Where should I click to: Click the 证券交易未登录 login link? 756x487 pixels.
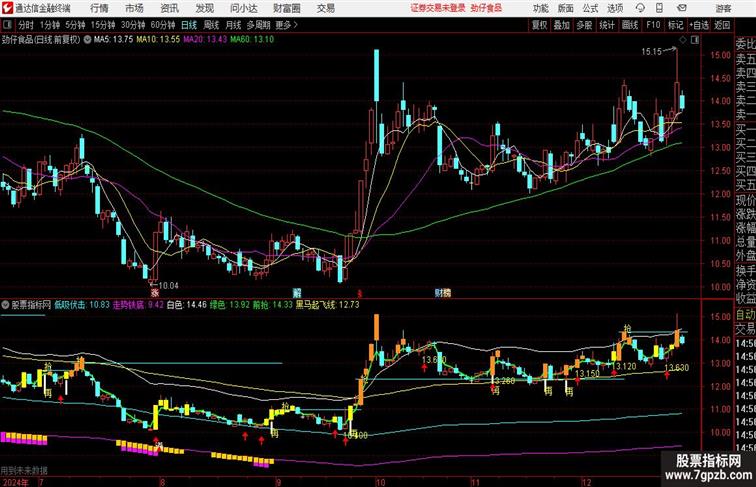438,8
